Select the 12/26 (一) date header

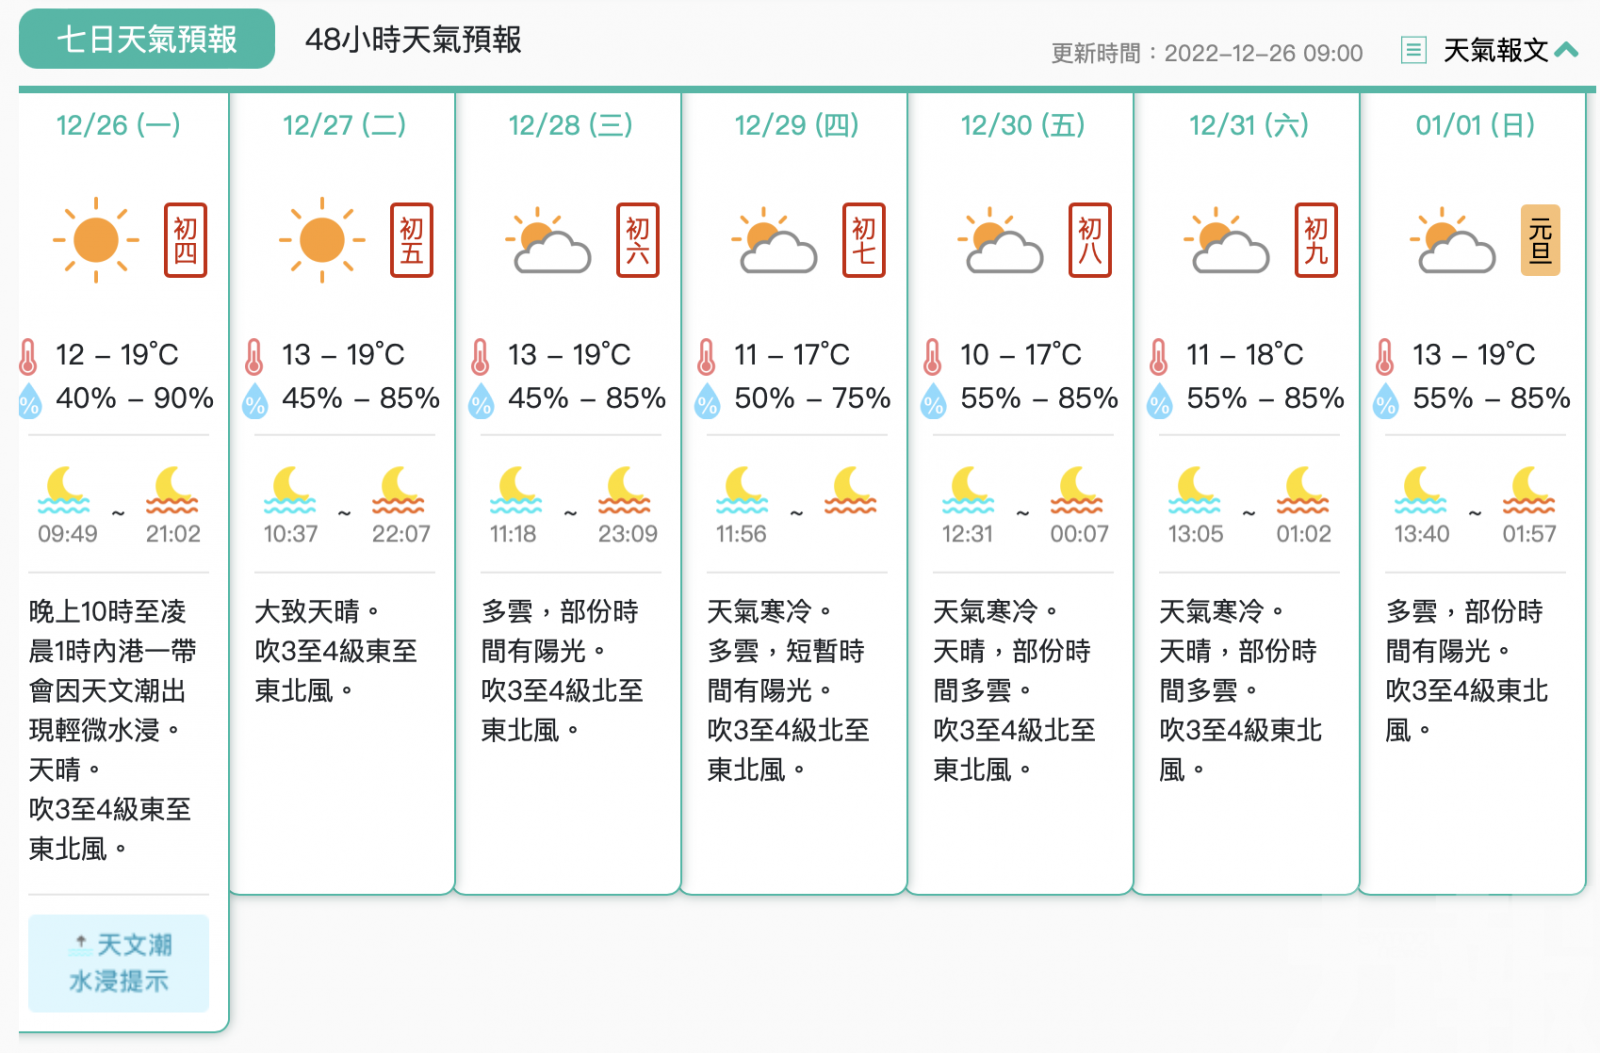(118, 125)
